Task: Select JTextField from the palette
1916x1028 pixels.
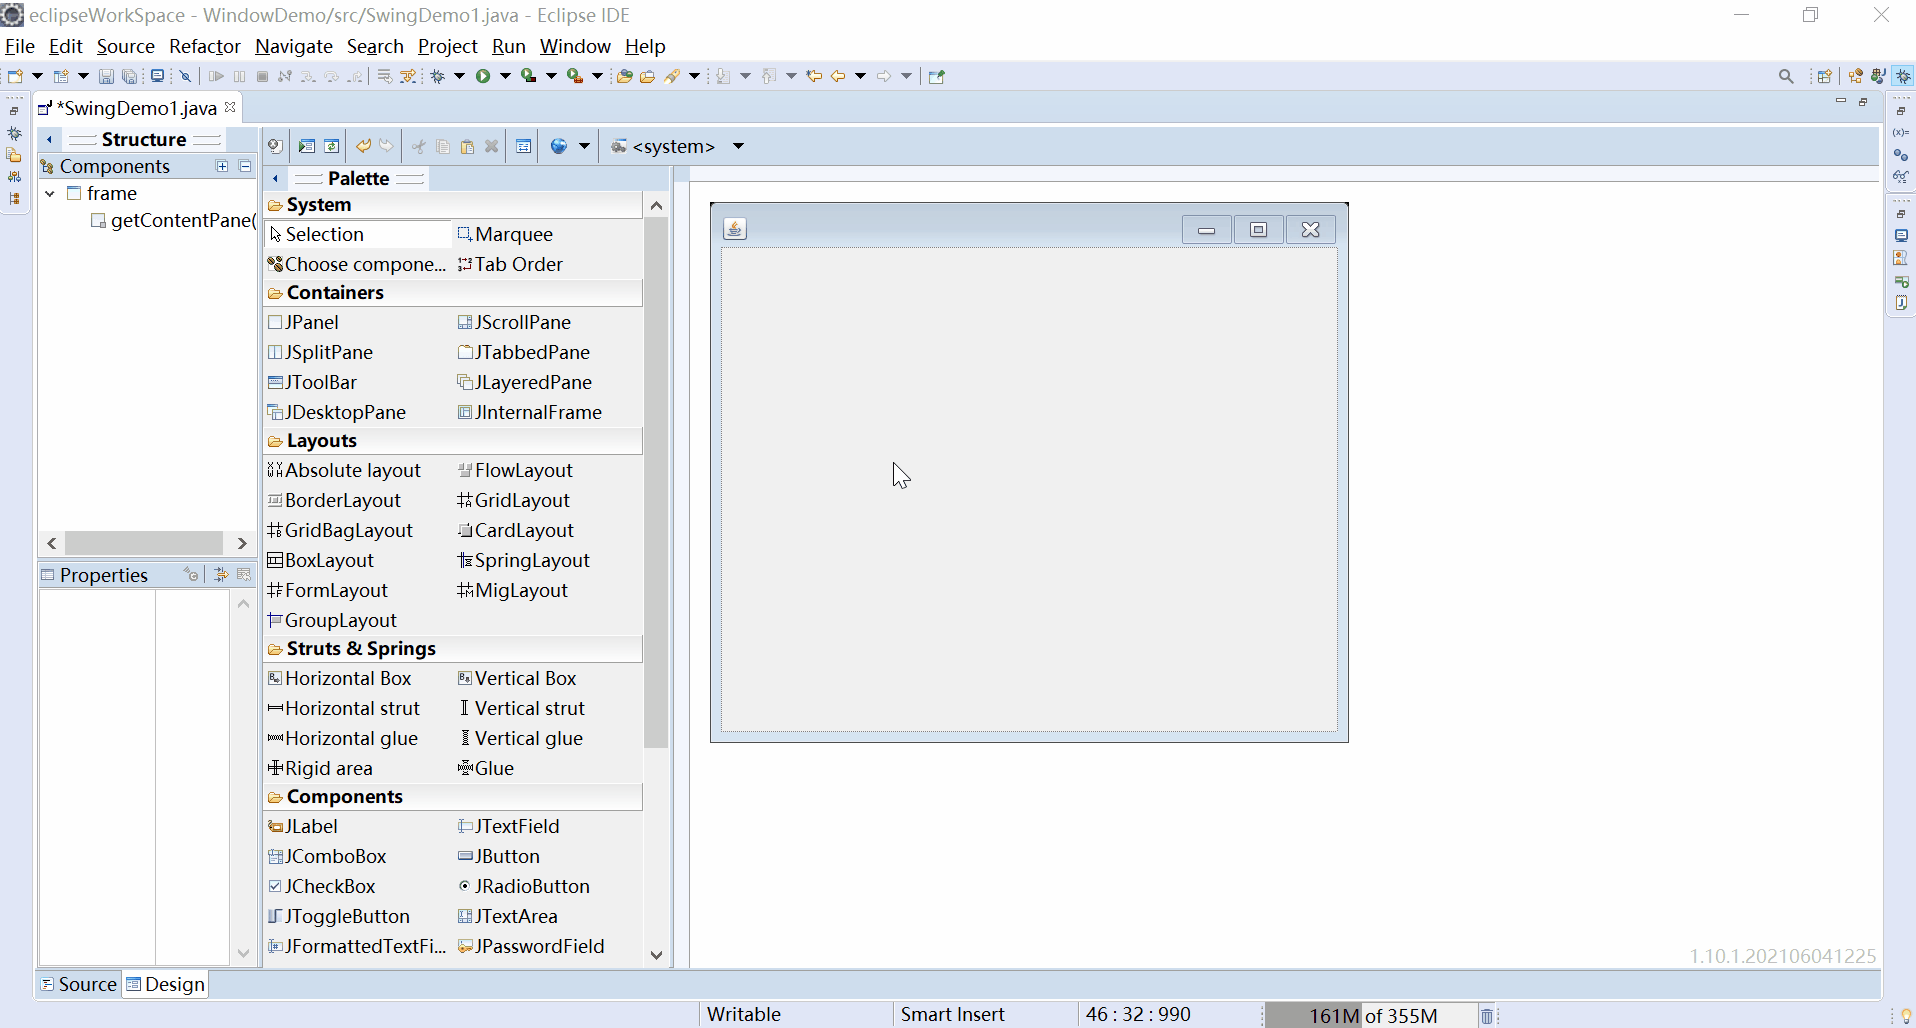Action: pos(509,826)
